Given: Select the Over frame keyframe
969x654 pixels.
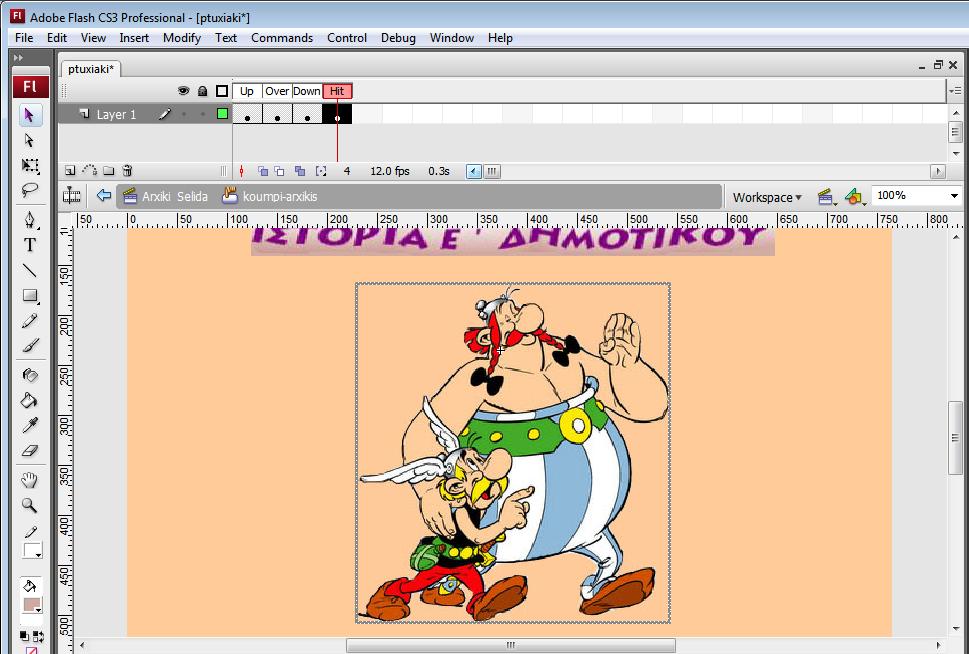Looking at the screenshot, I should tap(277, 114).
